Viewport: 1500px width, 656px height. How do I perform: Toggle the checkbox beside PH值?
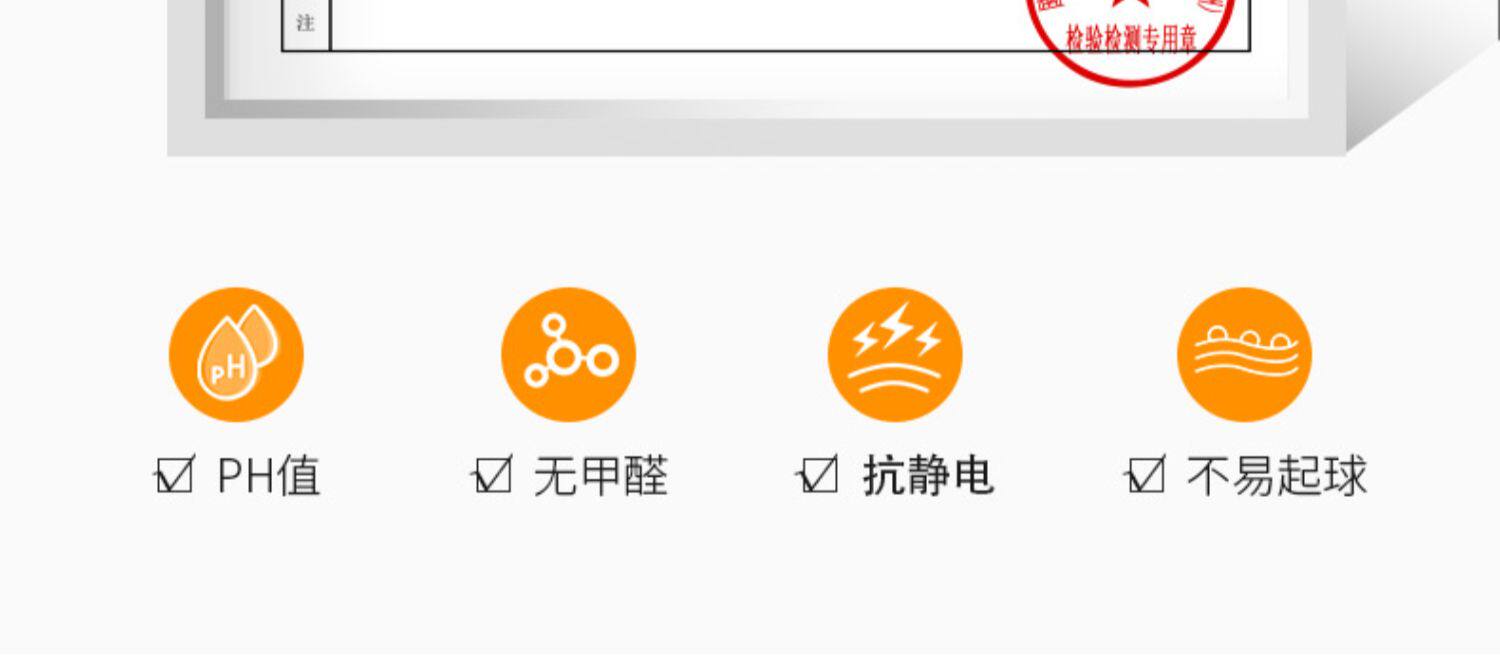[175, 476]
